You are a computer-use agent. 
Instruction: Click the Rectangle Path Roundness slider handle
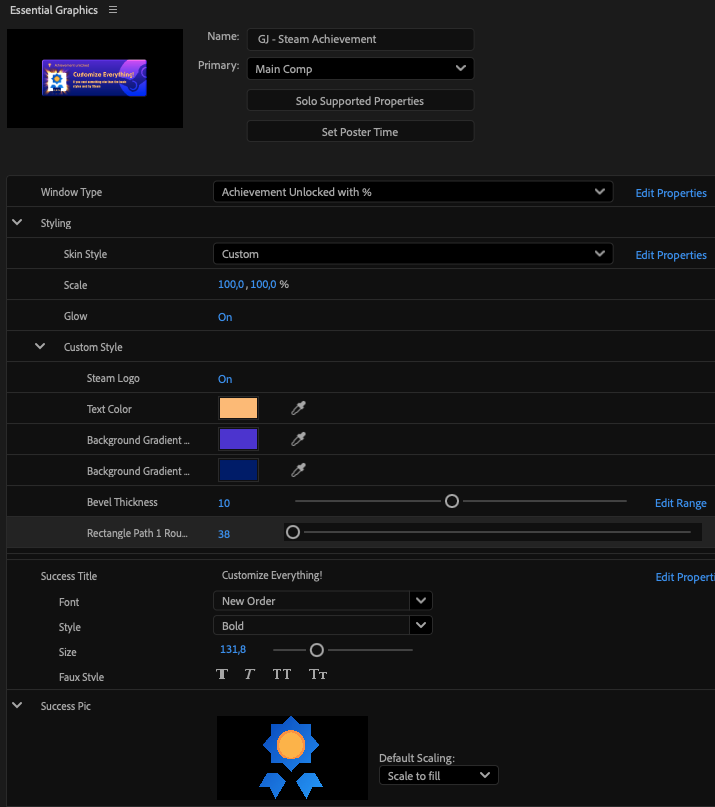[x=293, y=532]
